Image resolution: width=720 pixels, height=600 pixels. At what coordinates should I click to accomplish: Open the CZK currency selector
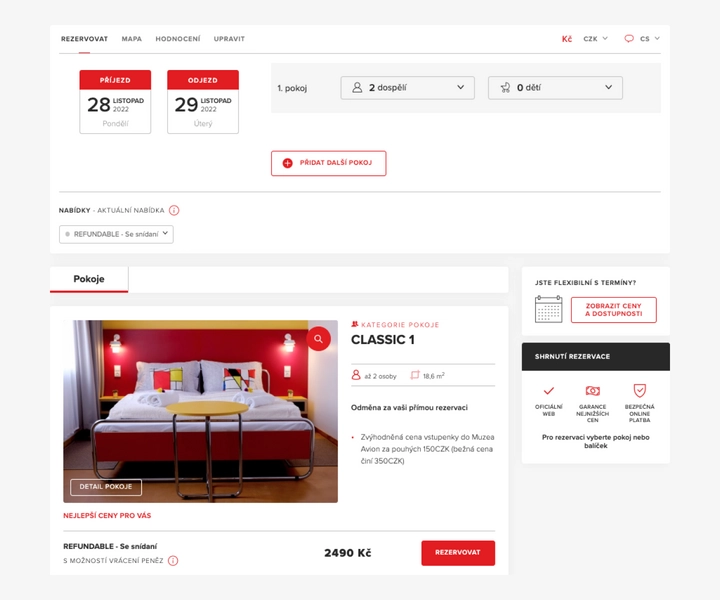point(595,39)
